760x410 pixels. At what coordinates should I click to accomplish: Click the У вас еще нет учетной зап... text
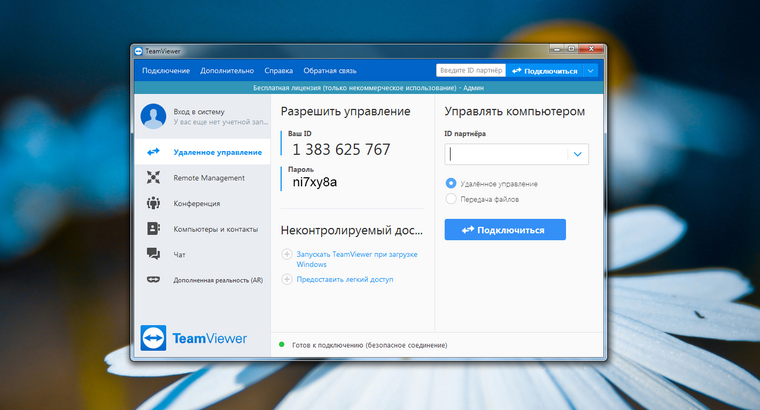221,122
